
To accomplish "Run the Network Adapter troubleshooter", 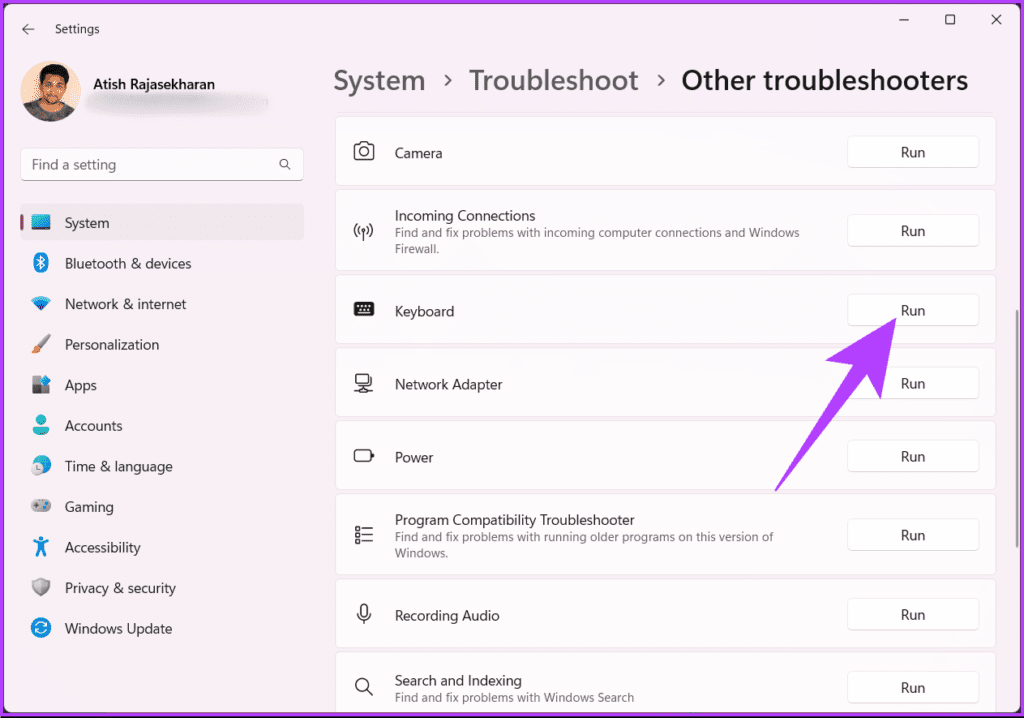I will click(x=912, y=383).
